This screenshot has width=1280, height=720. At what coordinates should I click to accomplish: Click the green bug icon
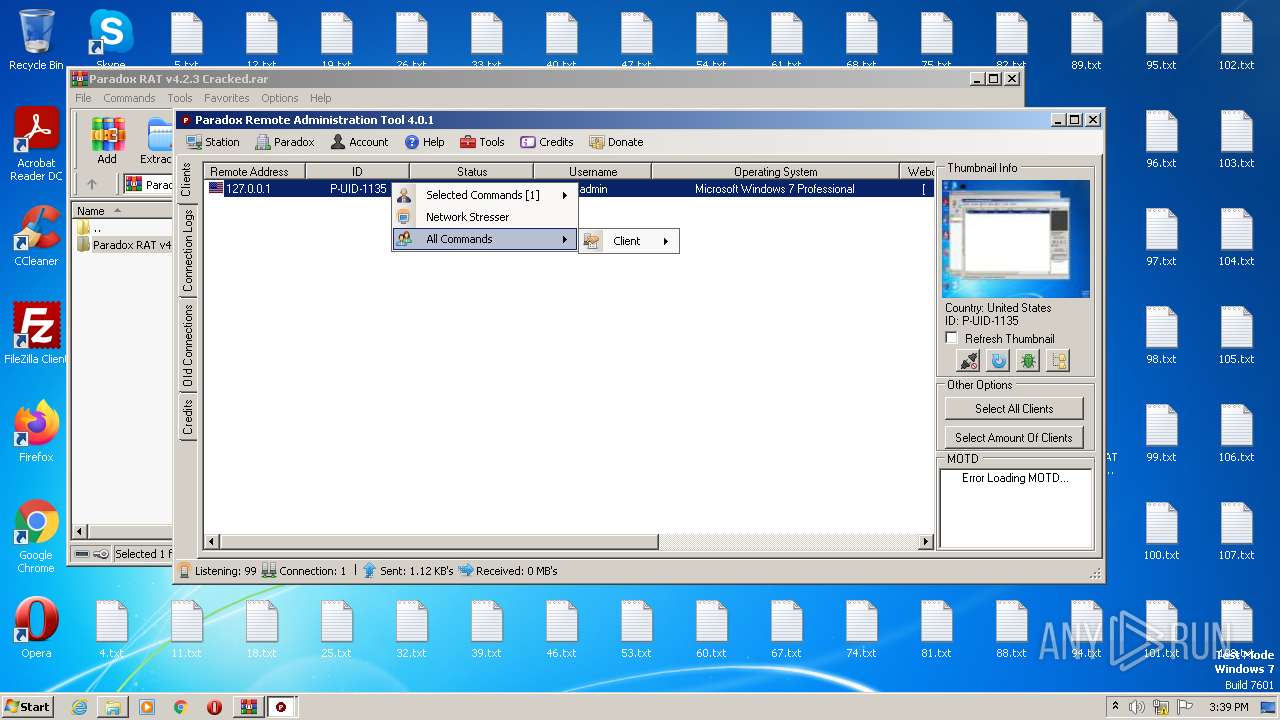(x=1028, y=361)
